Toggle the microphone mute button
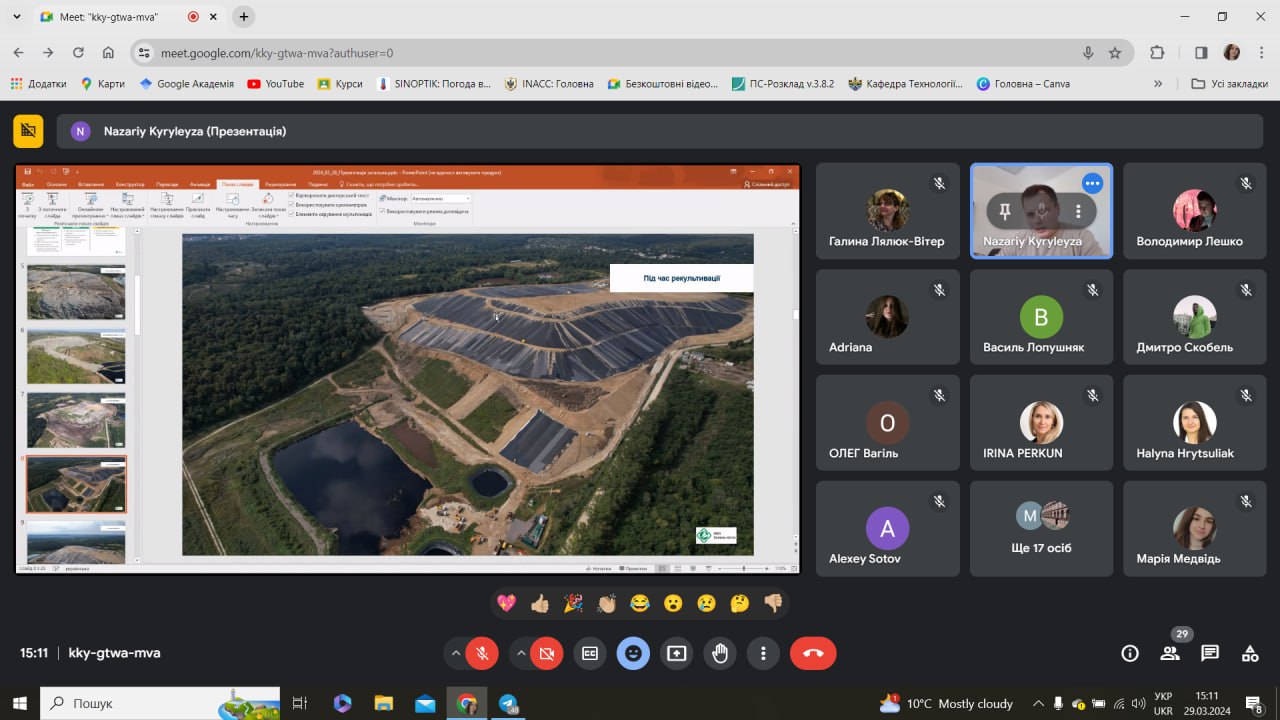This screenshot has height=720, width=1280. (482, 653)
